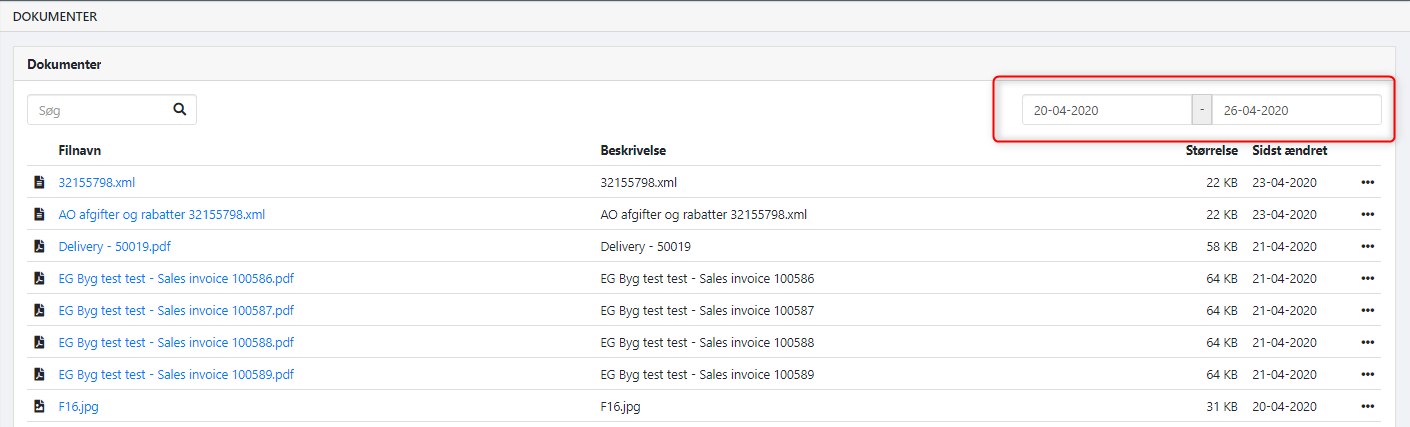Screen dimensions: 1410x427
Task: Click the Søg search input field
Action: coord(98,110)
